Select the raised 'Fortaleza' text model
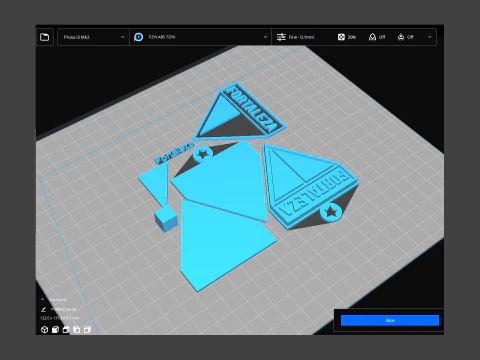The width and height of the screenshot is (480, 360). [x=173, y=153]
